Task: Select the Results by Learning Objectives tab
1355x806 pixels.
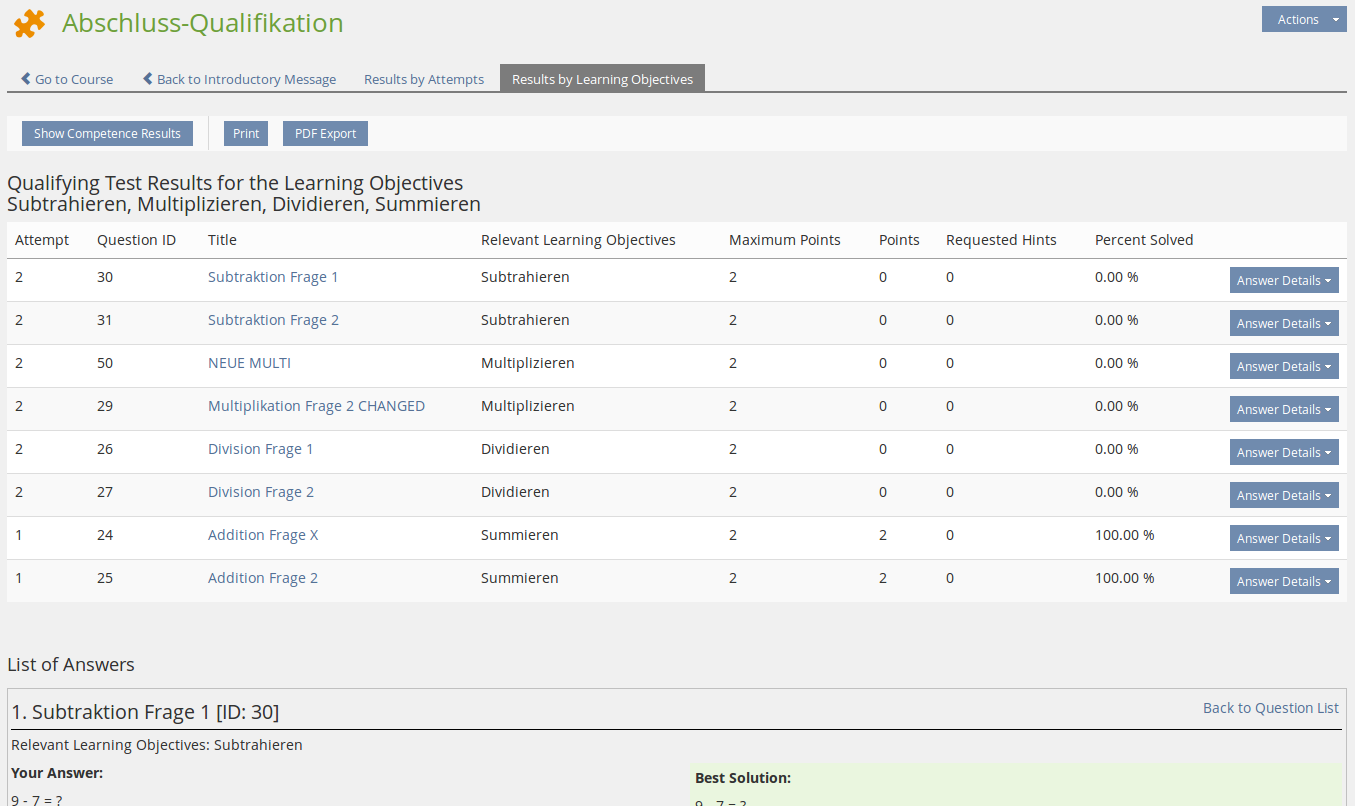Action: tap(602, 79)
